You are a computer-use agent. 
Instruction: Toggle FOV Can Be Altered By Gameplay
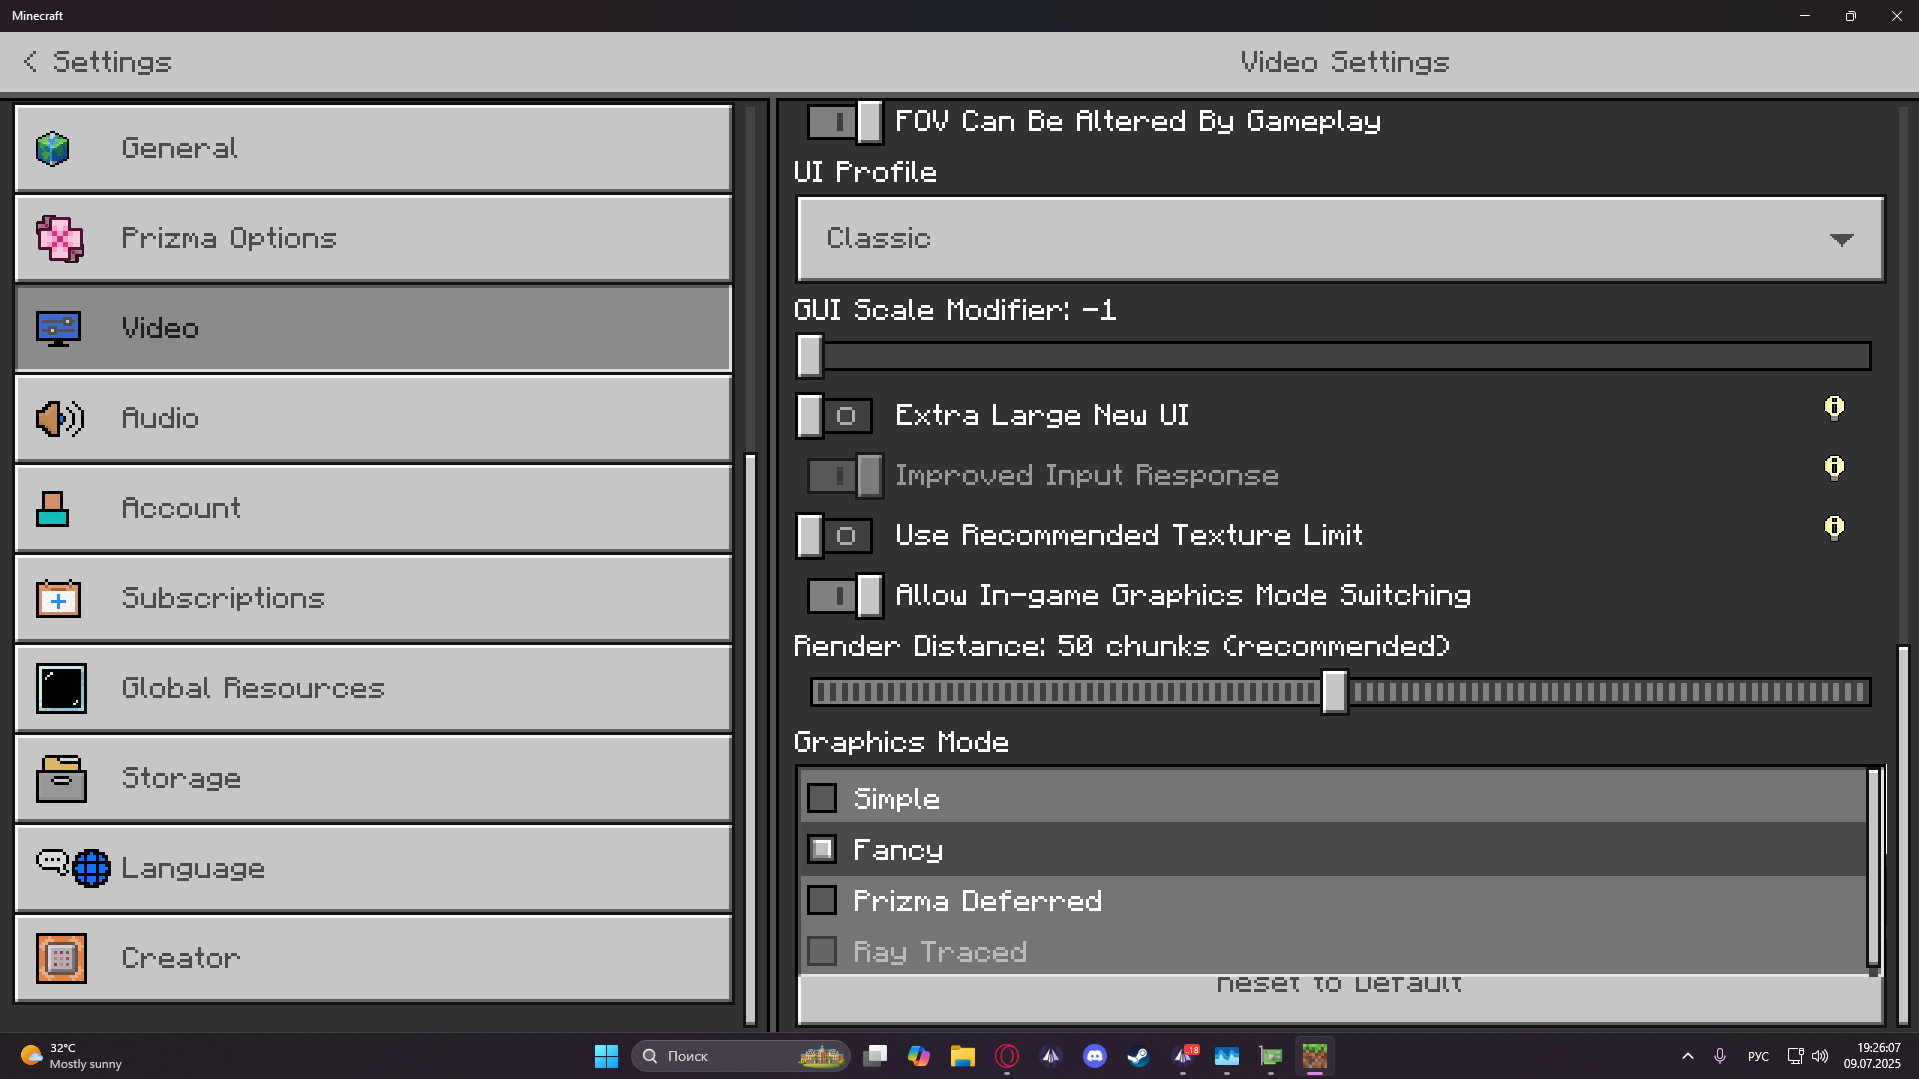(x=845, y=122)
